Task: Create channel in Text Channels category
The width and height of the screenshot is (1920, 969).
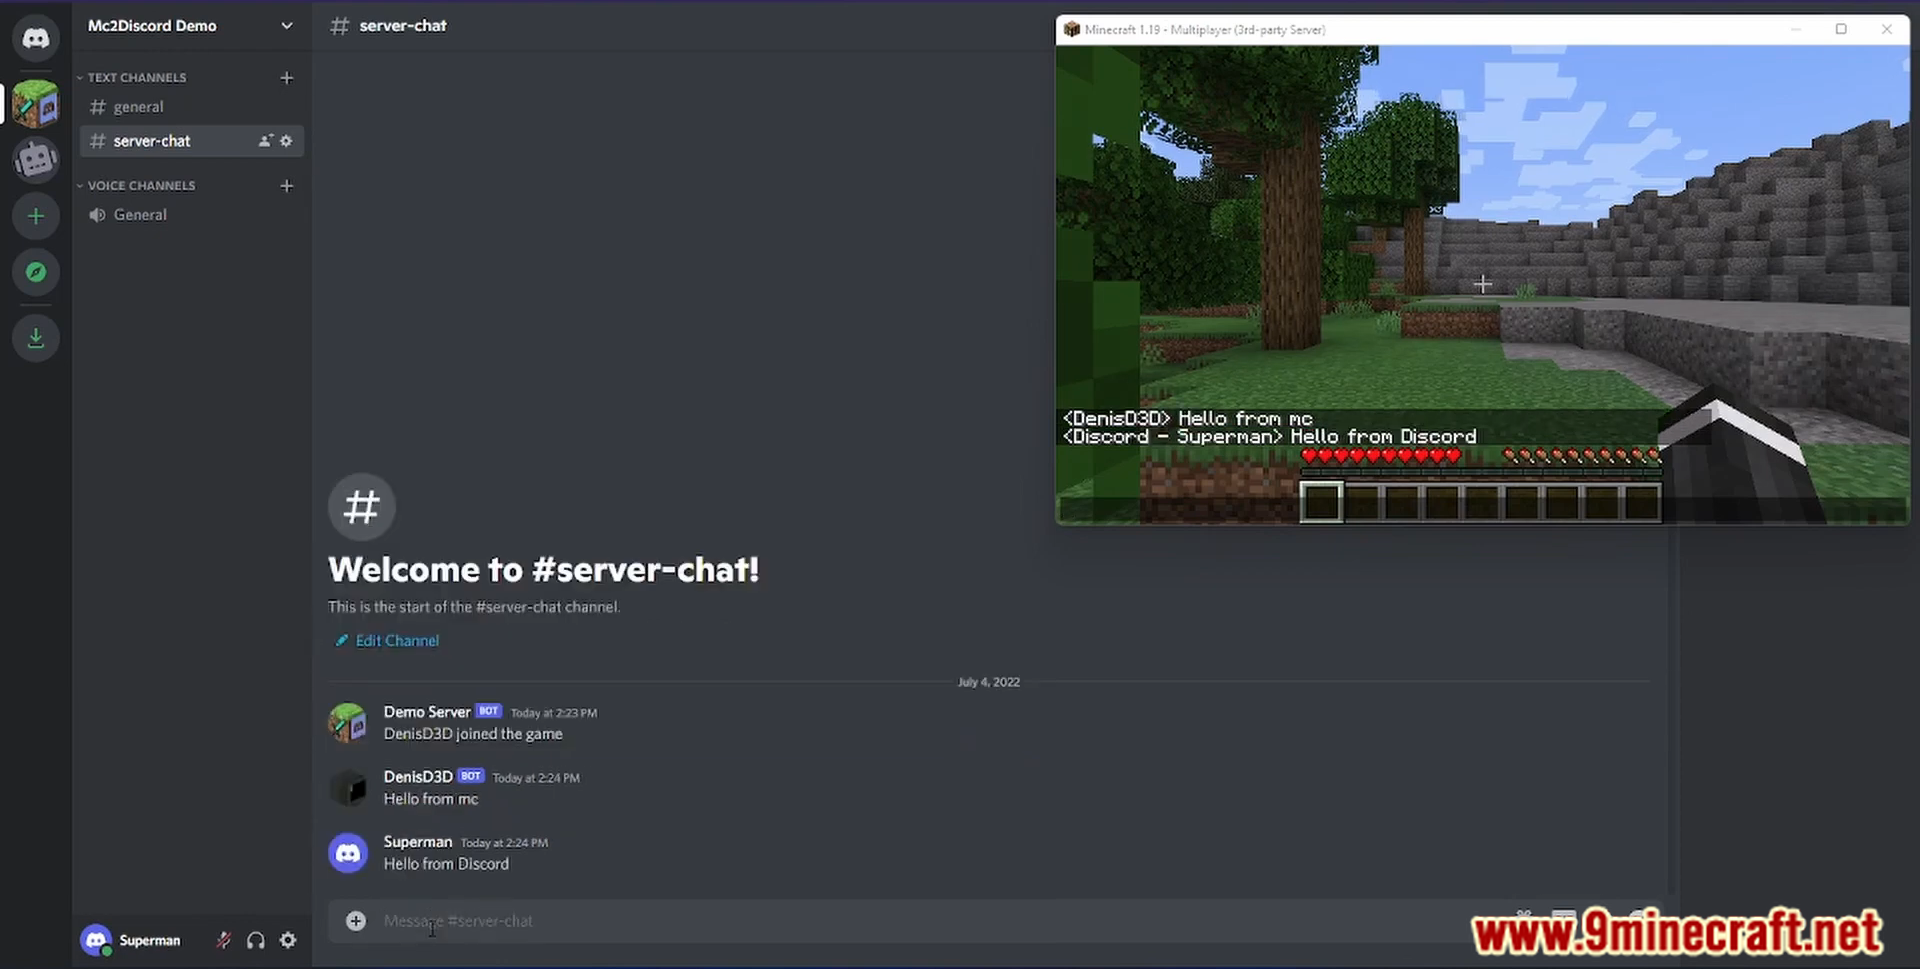Action: [287, 77]
